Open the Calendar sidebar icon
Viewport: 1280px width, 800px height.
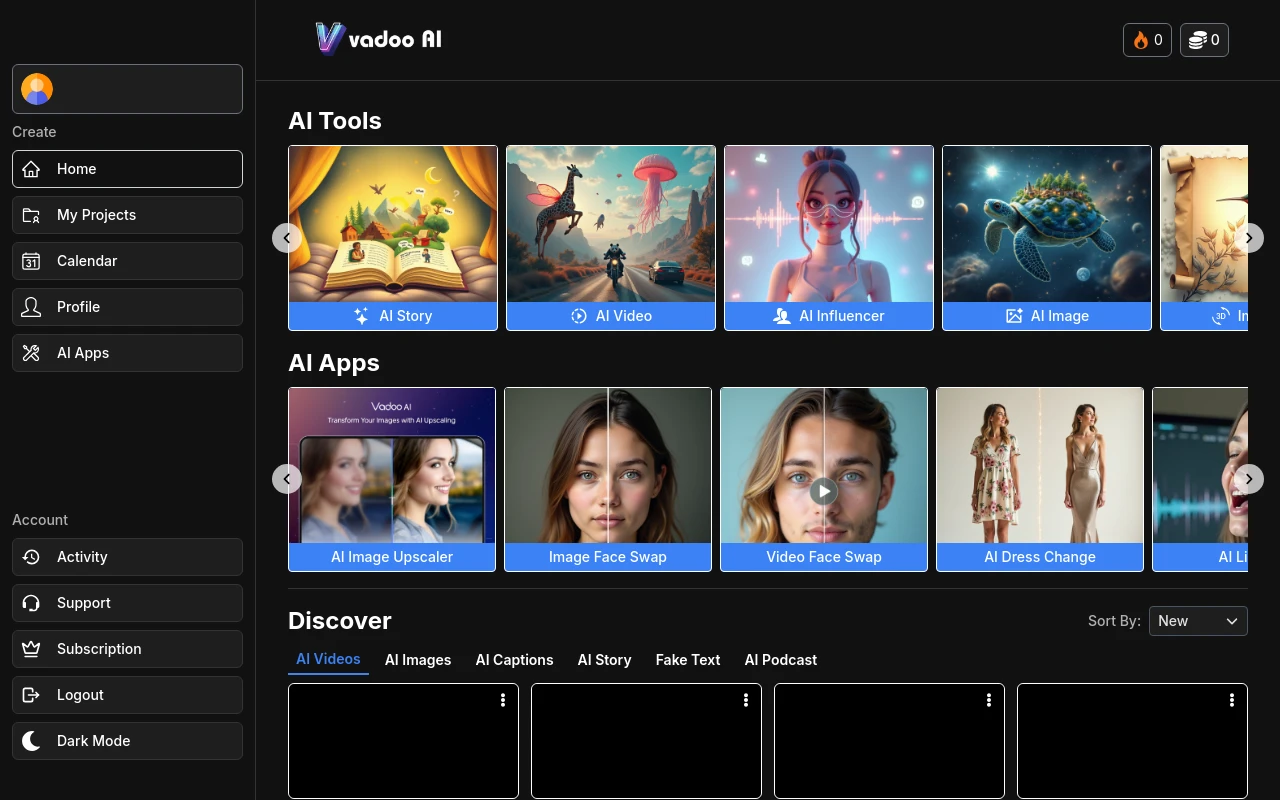pos(31,261)
